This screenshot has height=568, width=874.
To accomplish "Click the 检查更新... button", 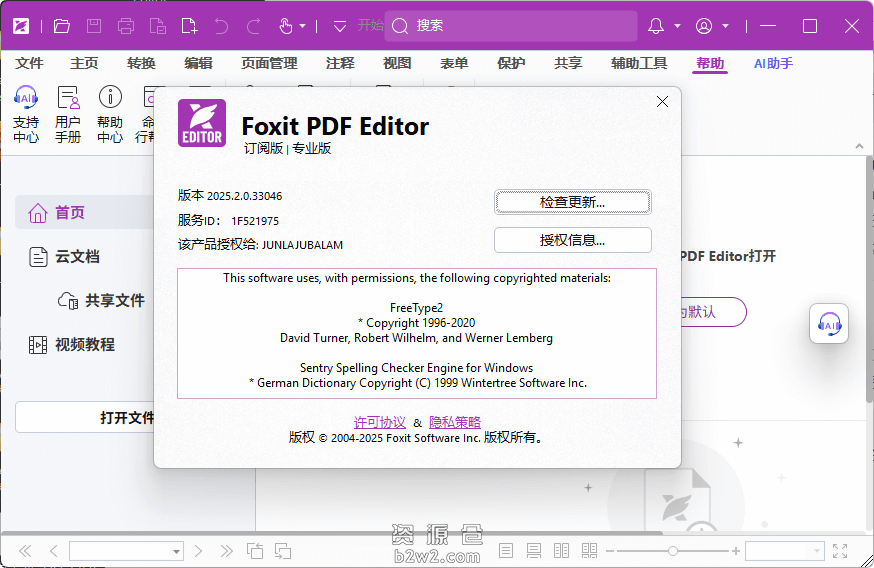I will coord(572,202).
